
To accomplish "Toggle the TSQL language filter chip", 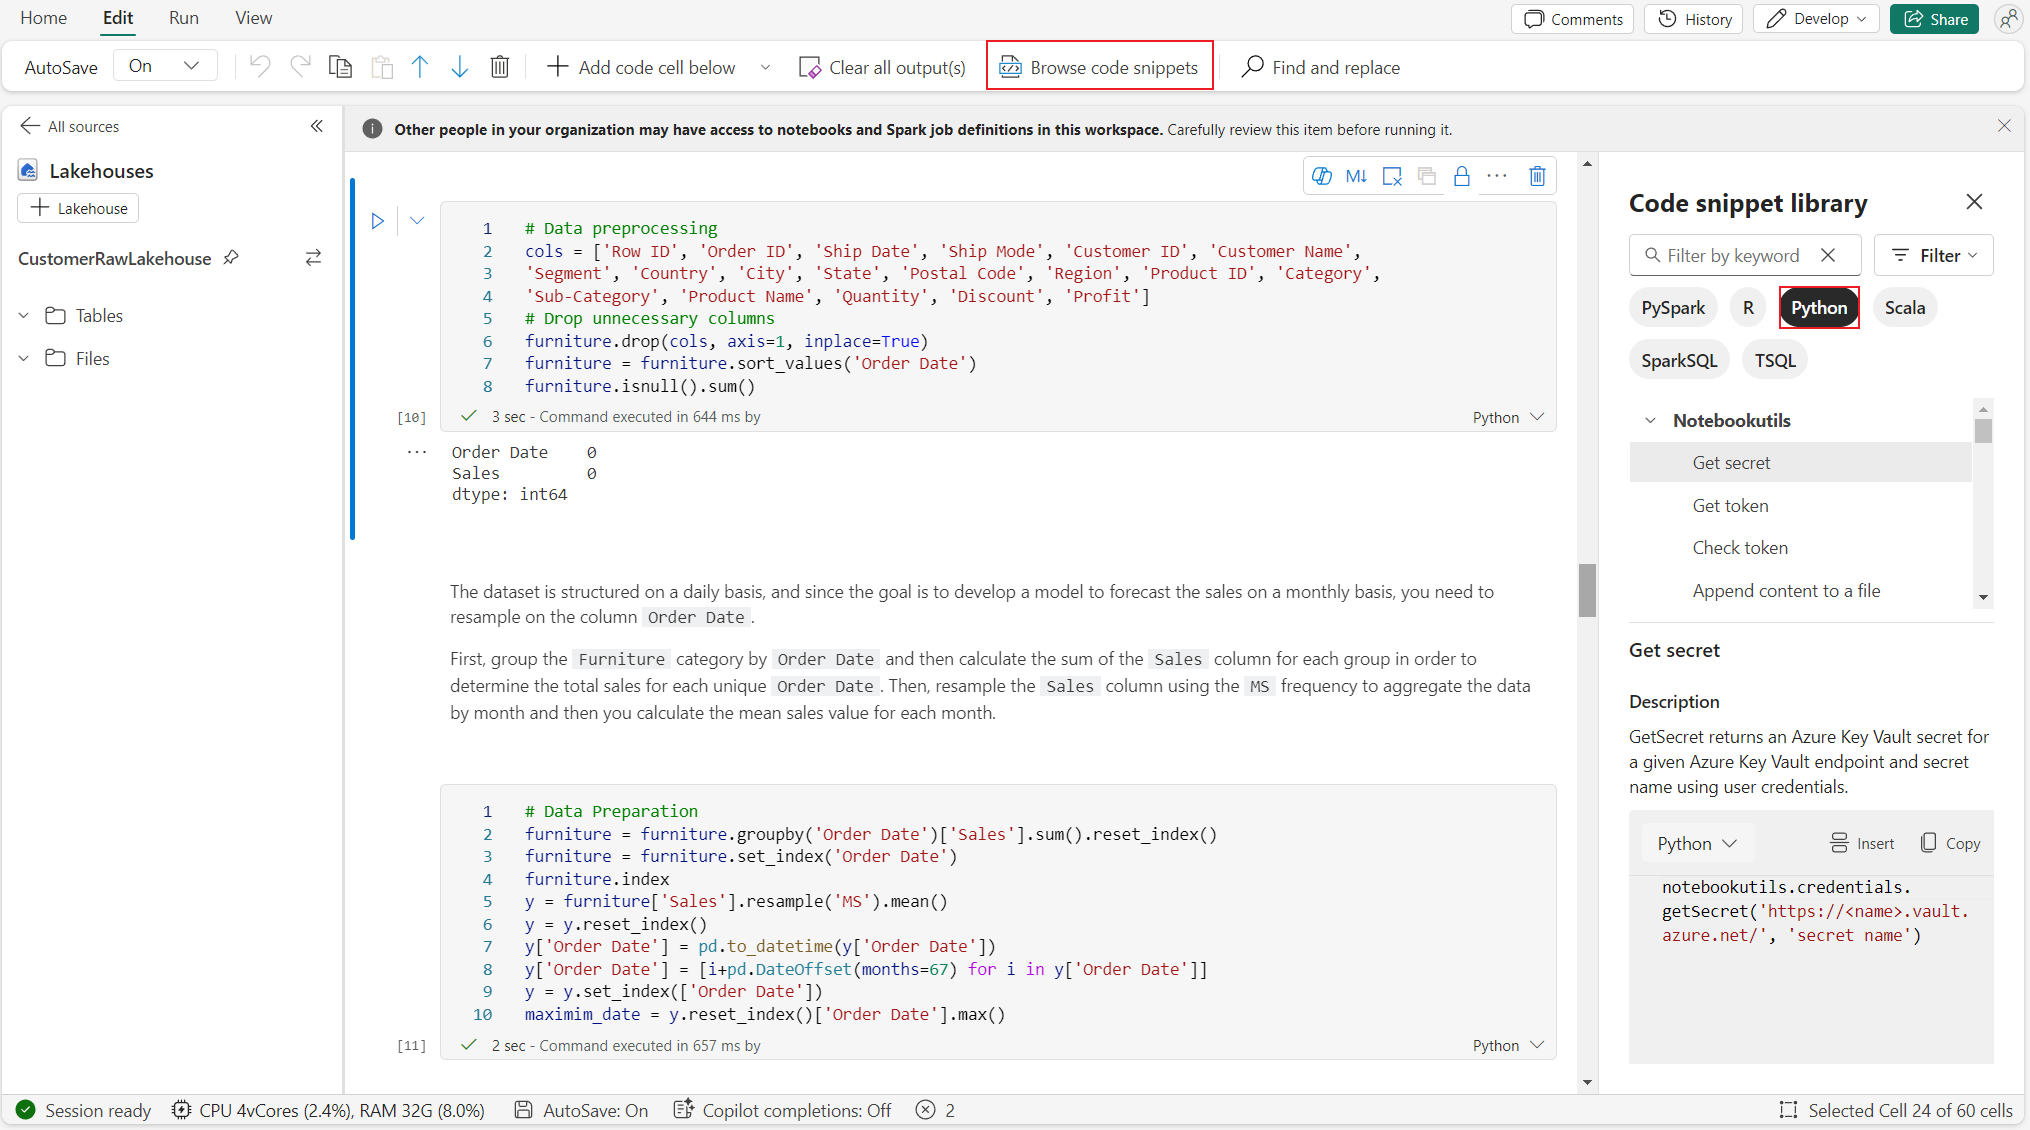I will (x=1775, y=361).
